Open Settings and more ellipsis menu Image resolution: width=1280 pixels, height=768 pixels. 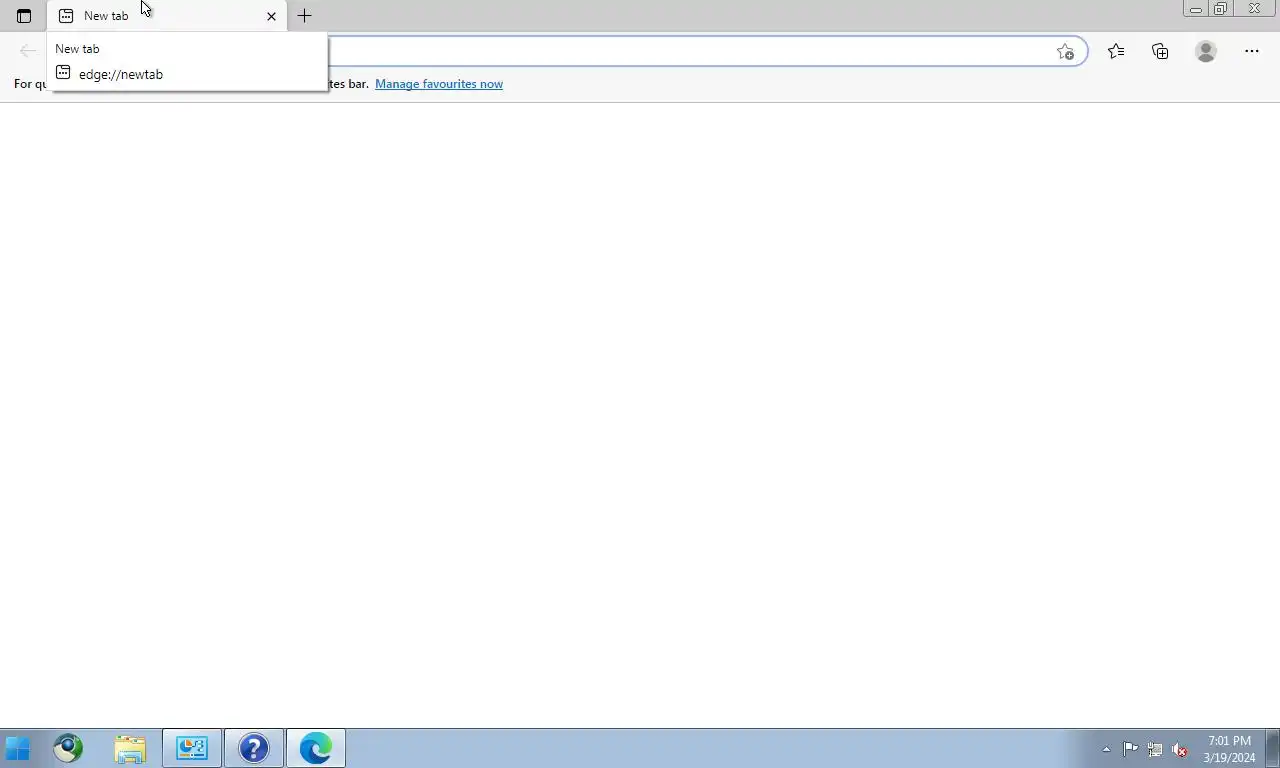pos(1252,51)
